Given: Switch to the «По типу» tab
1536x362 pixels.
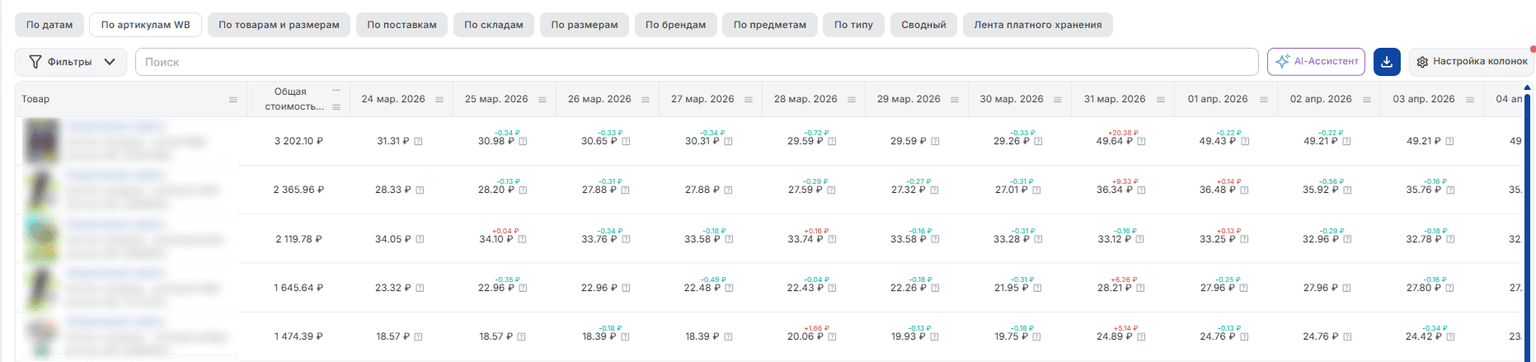Looking at the screenshot, I should pyautogui.click(x=854, y=24).
